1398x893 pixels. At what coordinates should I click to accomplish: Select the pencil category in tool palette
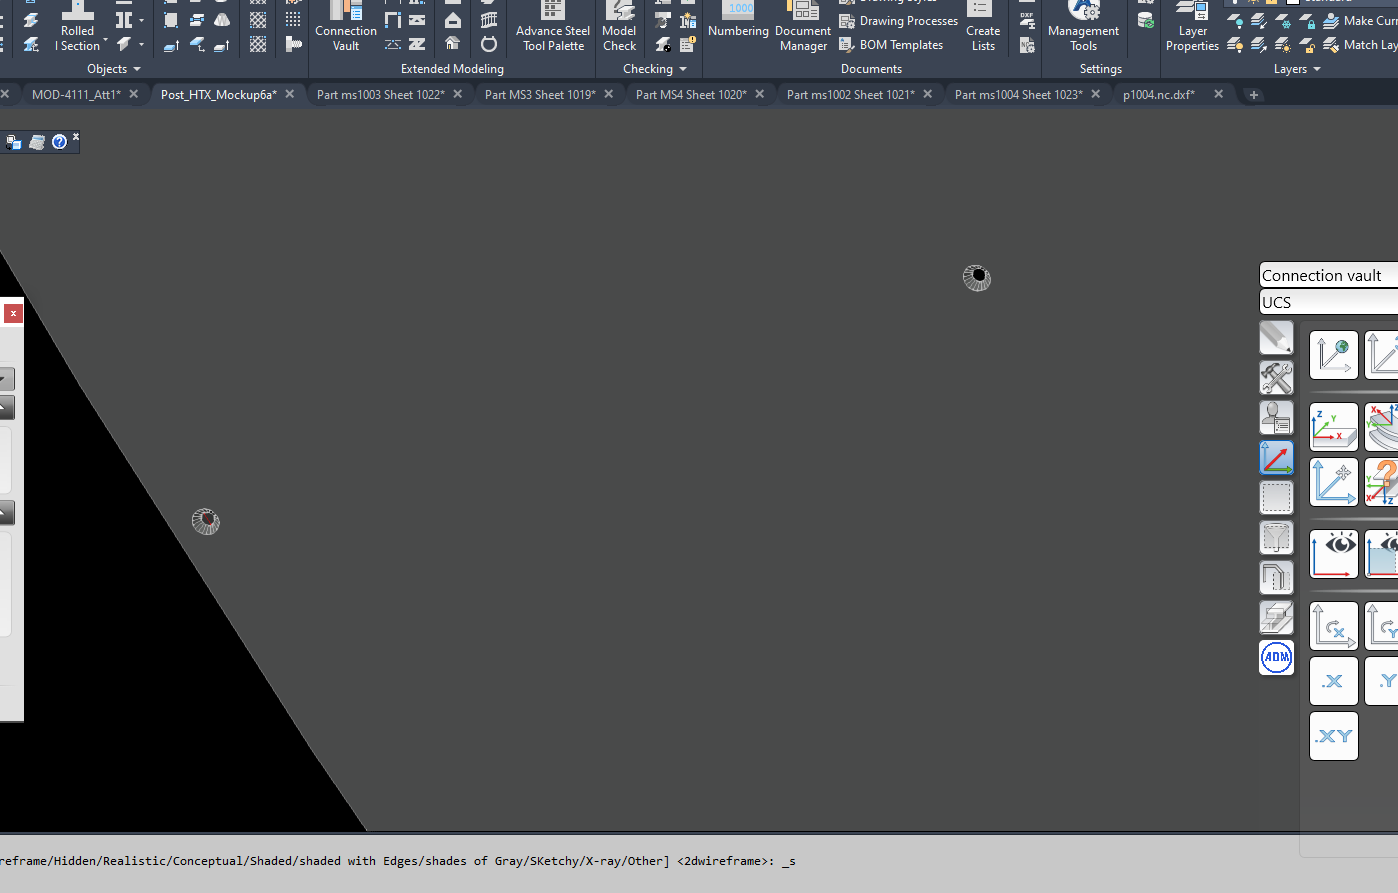coord(1276,338)
